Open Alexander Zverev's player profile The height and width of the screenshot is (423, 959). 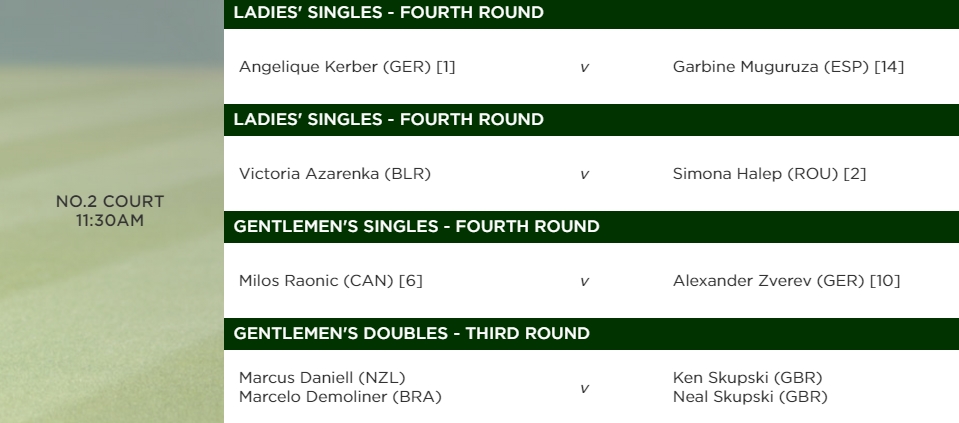tap(786, 281)
